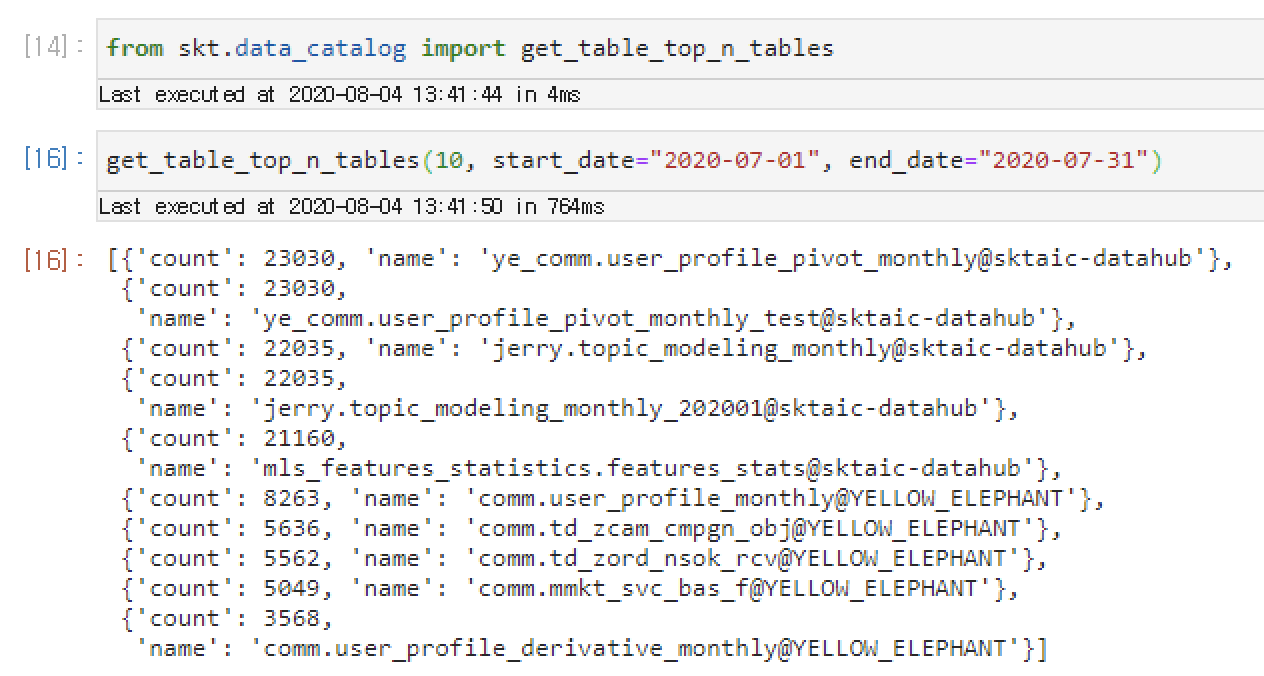Click the number 10 argument in the function call
This screenshot has width=1264, height=676.
click(448, 160)
